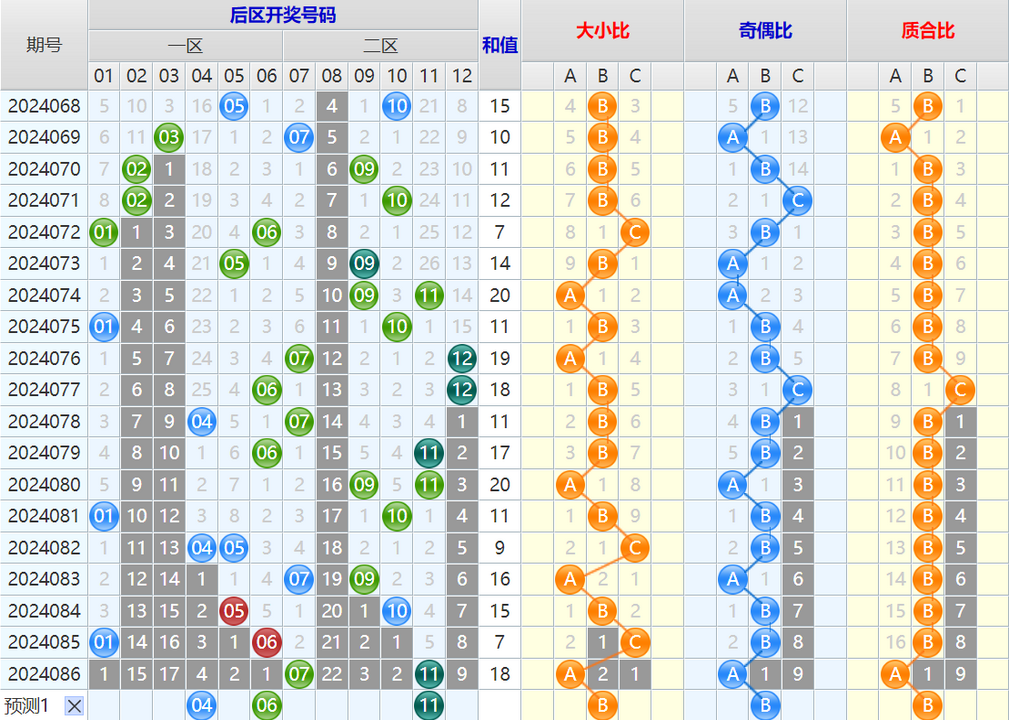Image resolution: width=1009 pixels, height=720 pixels.
Task: Click orange A ball of 质合比 in row 2024069
Action: [x=895, y=137]
